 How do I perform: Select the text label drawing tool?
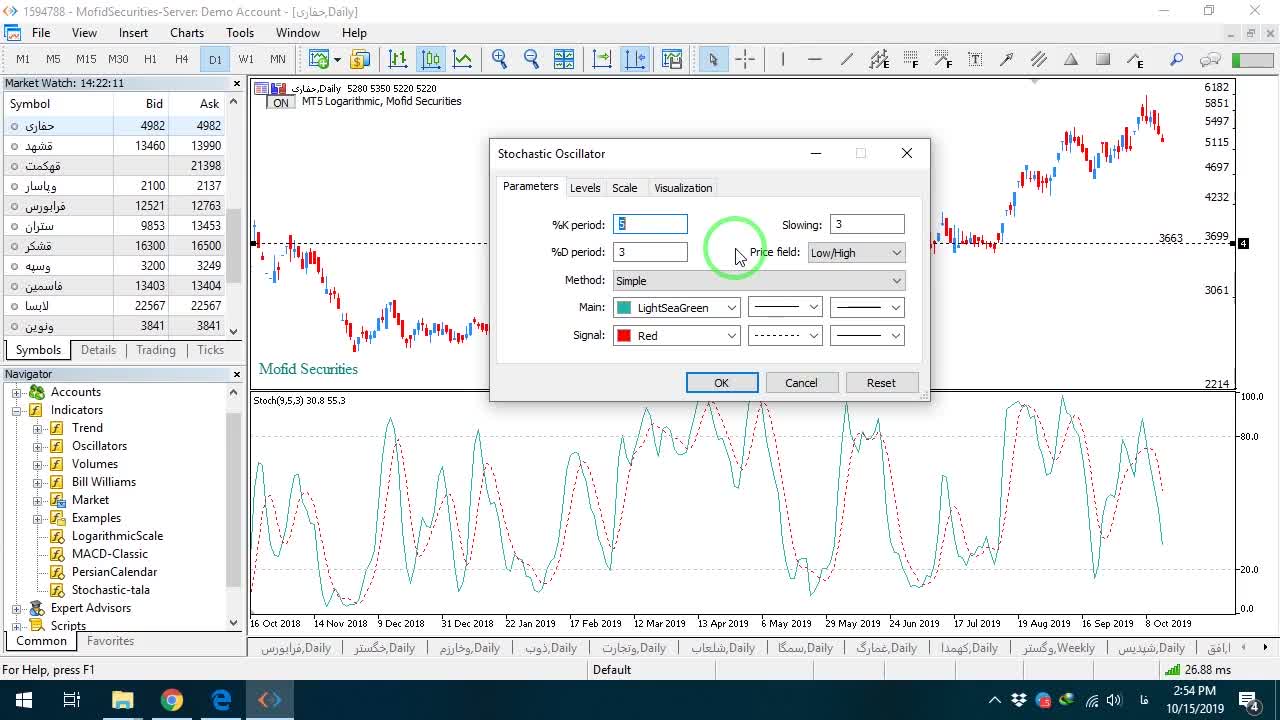(x=975, y=59)
